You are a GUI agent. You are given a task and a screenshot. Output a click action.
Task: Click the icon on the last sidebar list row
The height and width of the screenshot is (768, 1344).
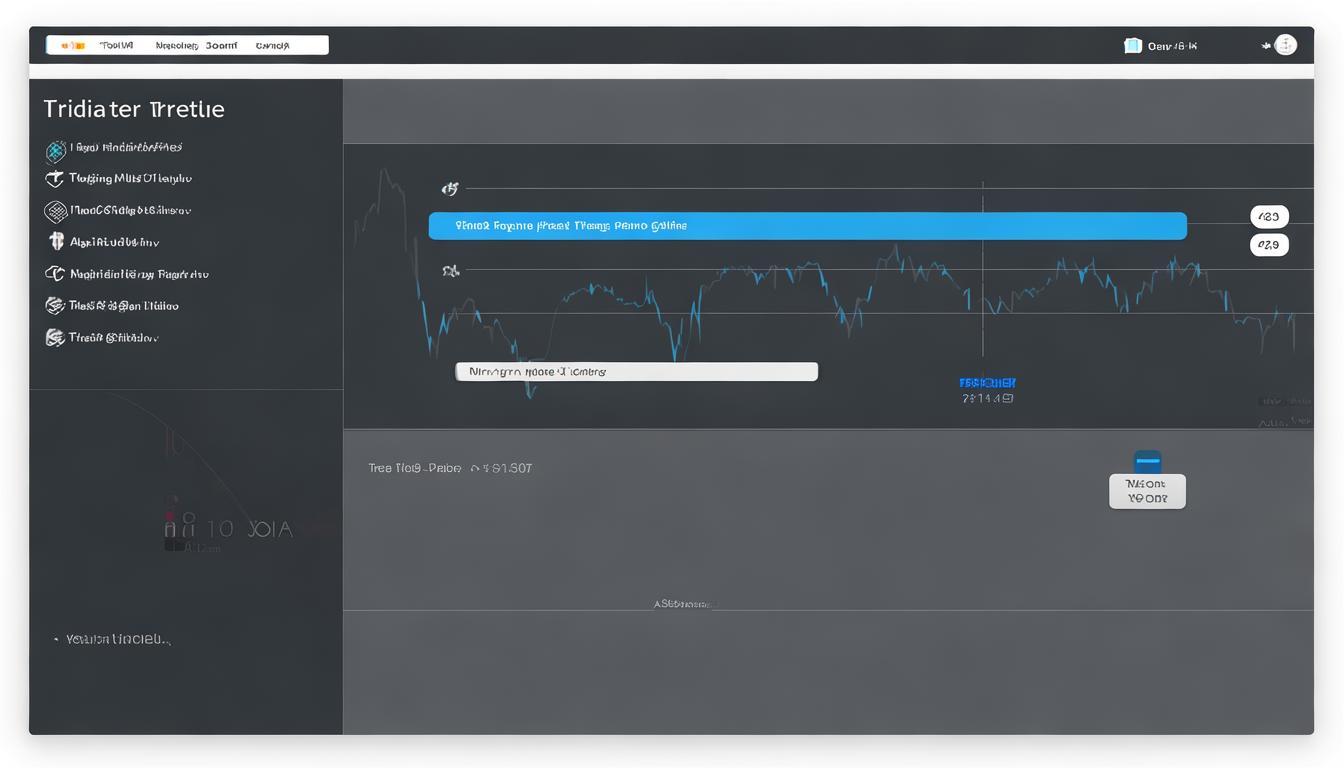pyautogui.click(x=55, y=338)
